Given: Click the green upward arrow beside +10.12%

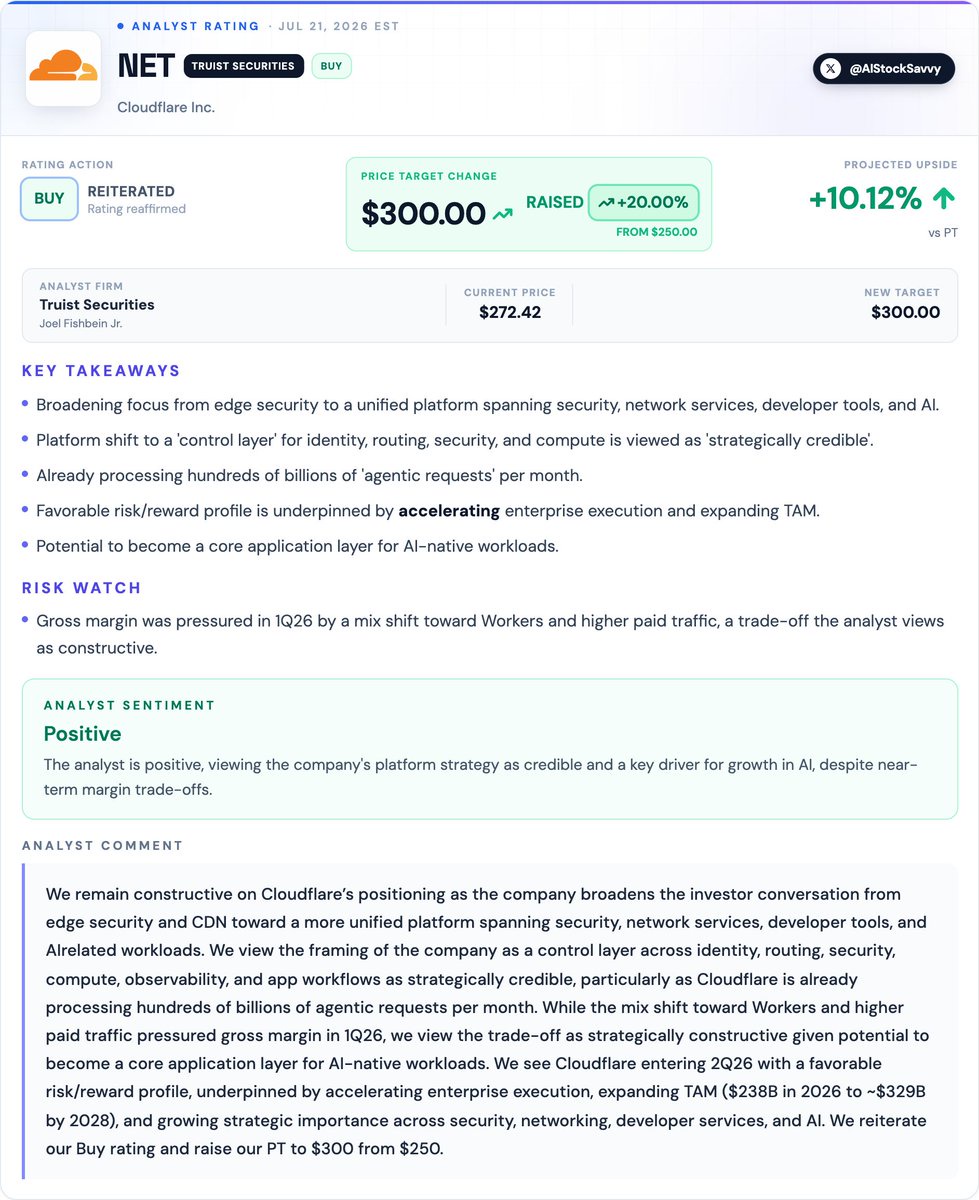Looking at the screenshot, I should coord(943,199).
